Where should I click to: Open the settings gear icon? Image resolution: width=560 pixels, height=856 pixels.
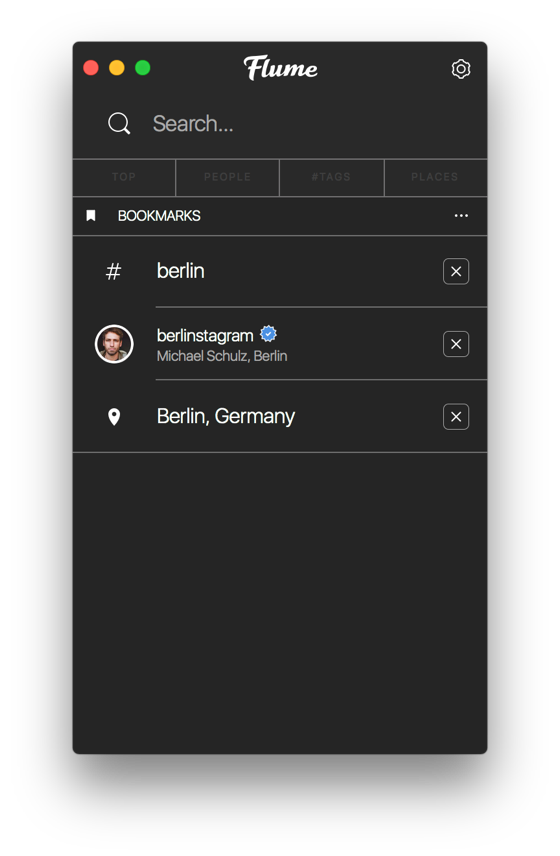(461, 69)
